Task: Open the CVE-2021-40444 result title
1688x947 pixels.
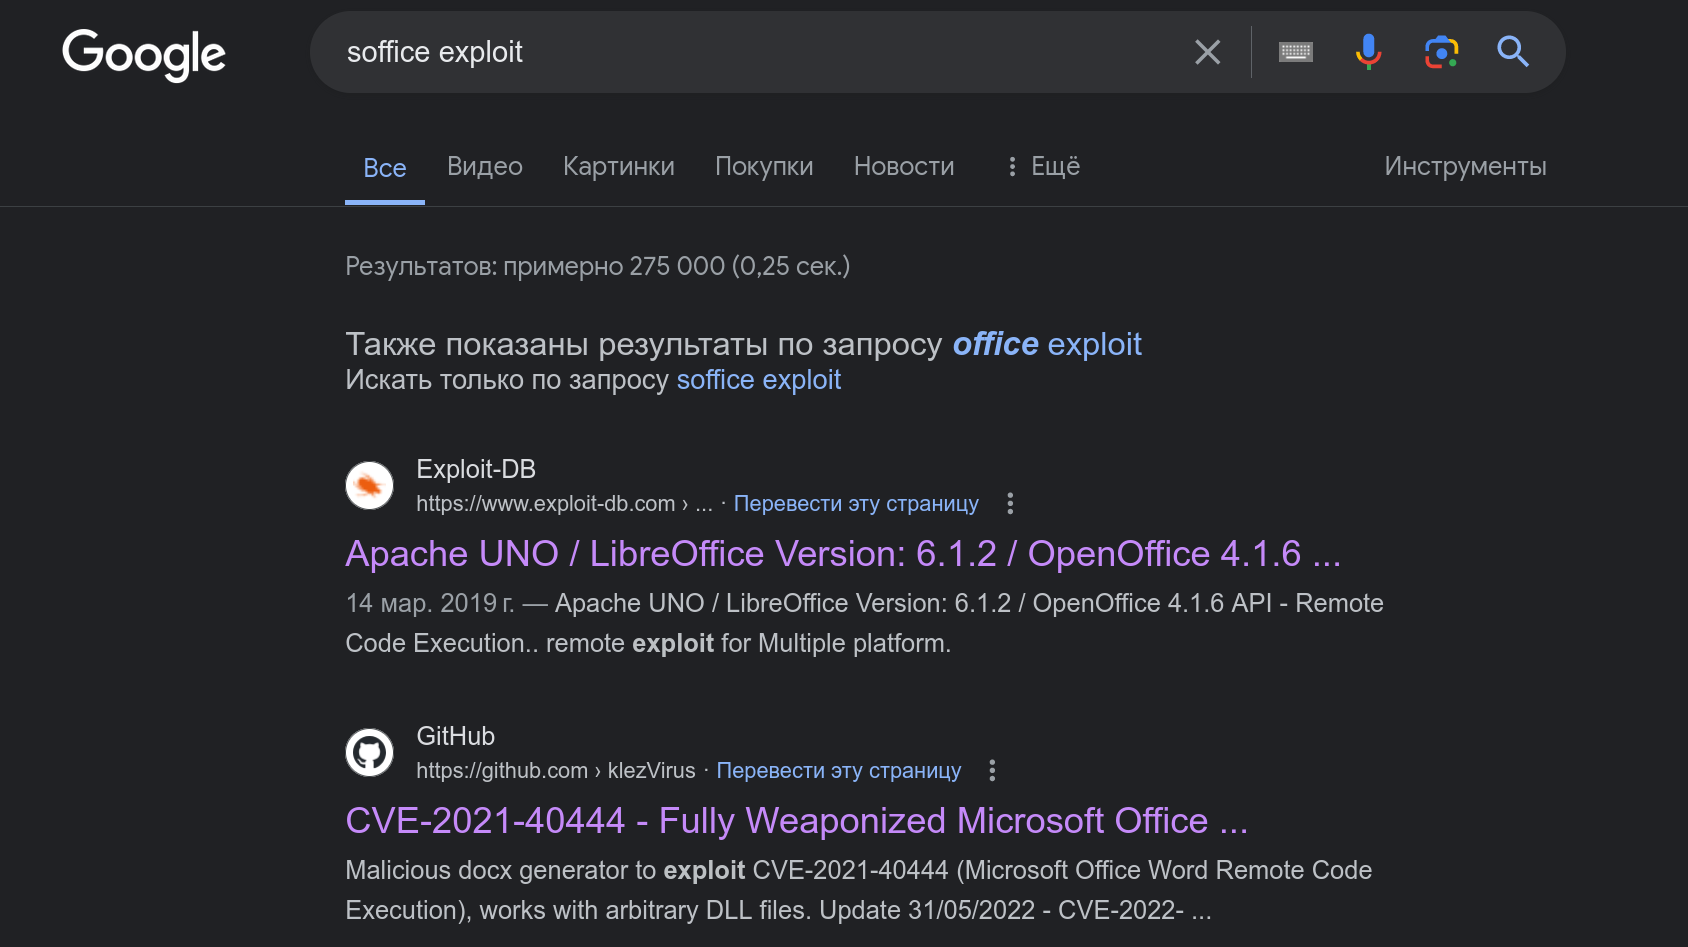Action: pyautogui.click(x=797, y=821)
